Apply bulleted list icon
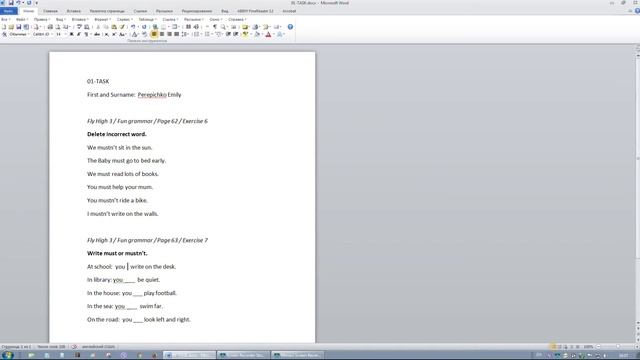The height and width of the screenshot is (360, 640). pos(196,34)
